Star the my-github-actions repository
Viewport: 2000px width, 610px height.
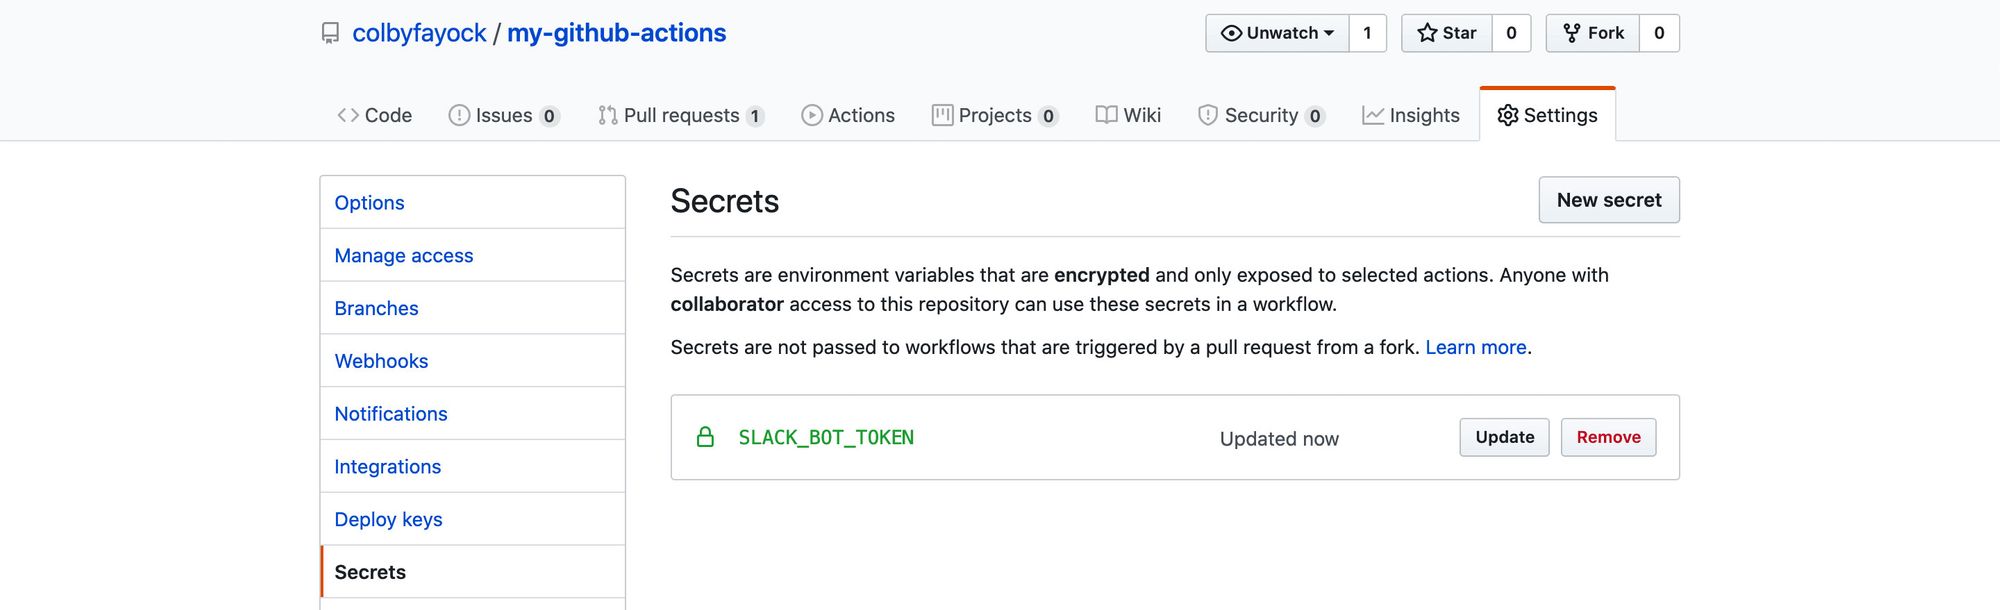pyautogui.click(x=1446, y=33)
